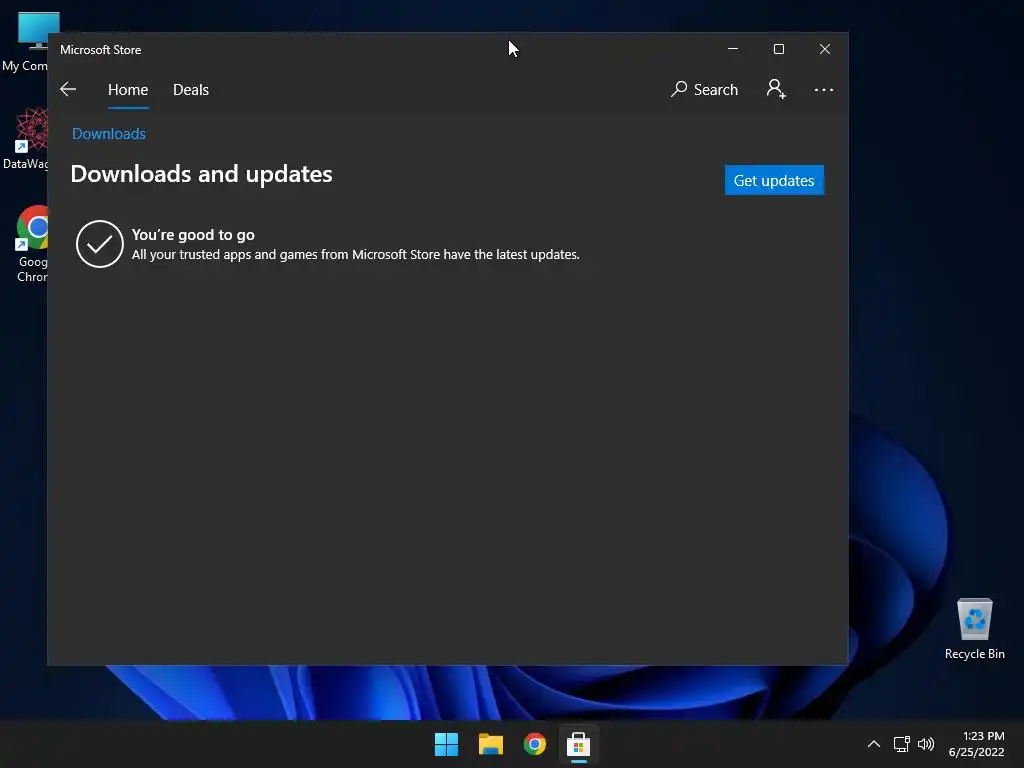The width and height of the screenshot is (1024, 768).
Task: Launch Google Chrome from the taskbar
Action: point(534,744)
